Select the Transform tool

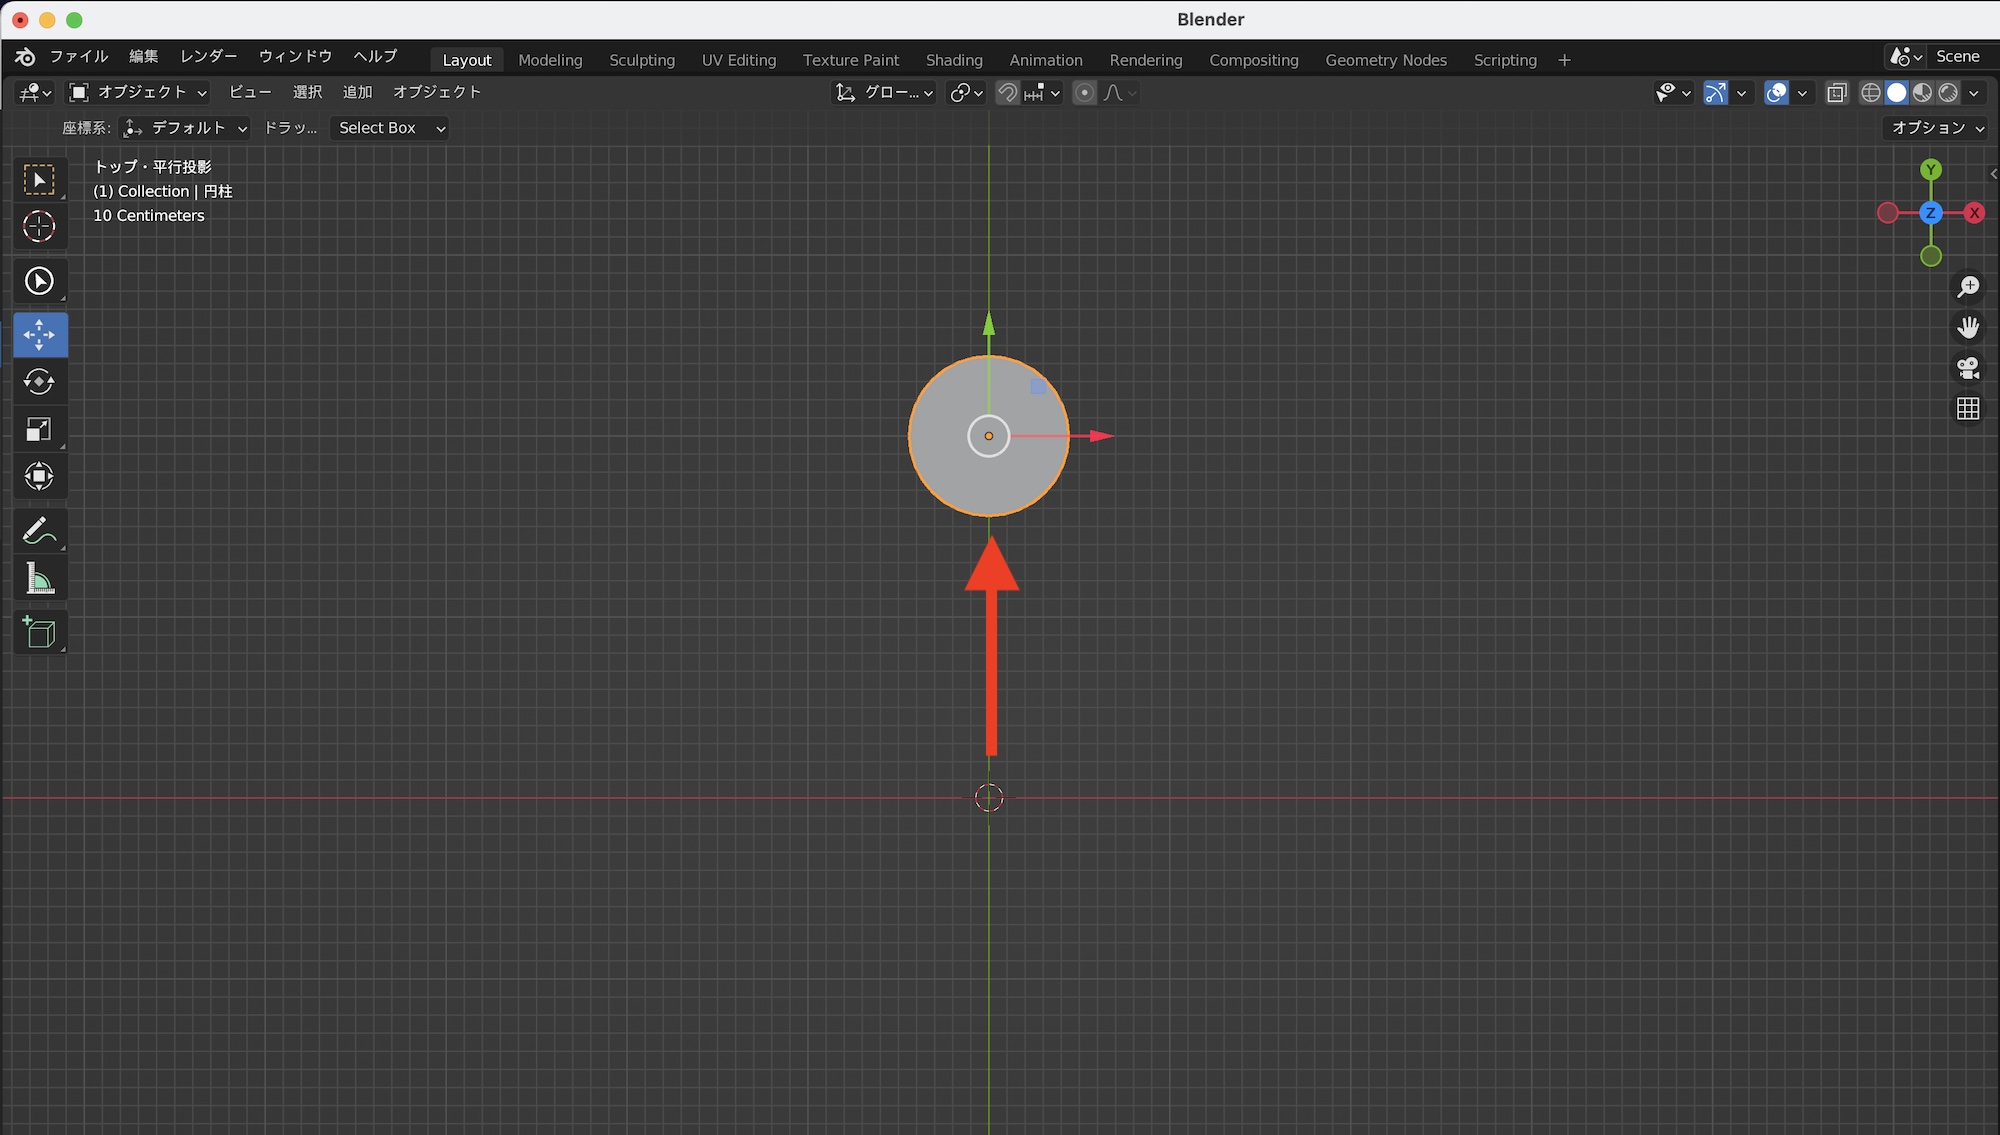[39, 477]
